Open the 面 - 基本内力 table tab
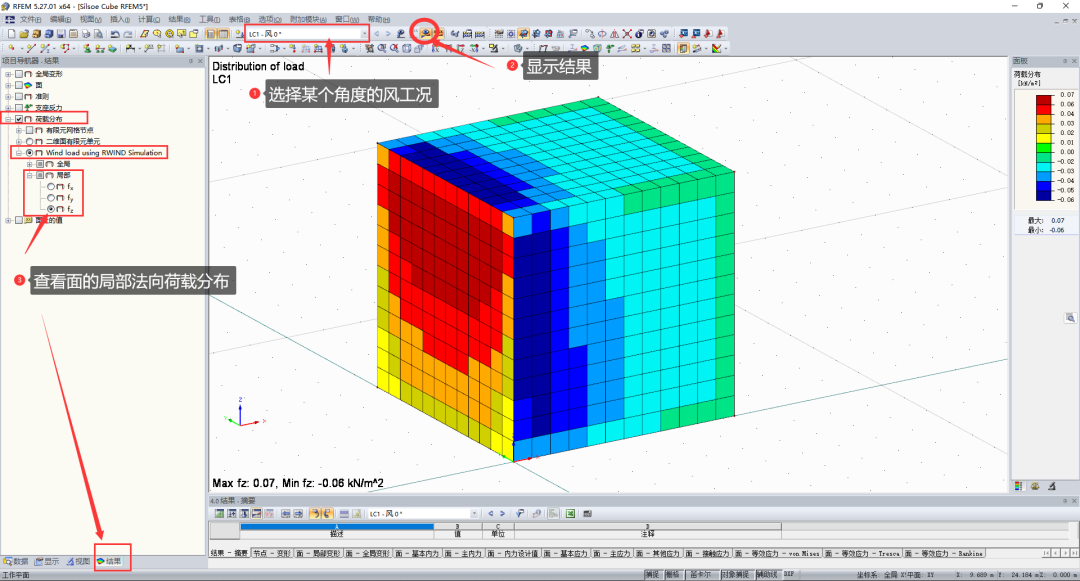Viewport: 1080px width, 581px height. pyautogui.click(x=417, y=553)
